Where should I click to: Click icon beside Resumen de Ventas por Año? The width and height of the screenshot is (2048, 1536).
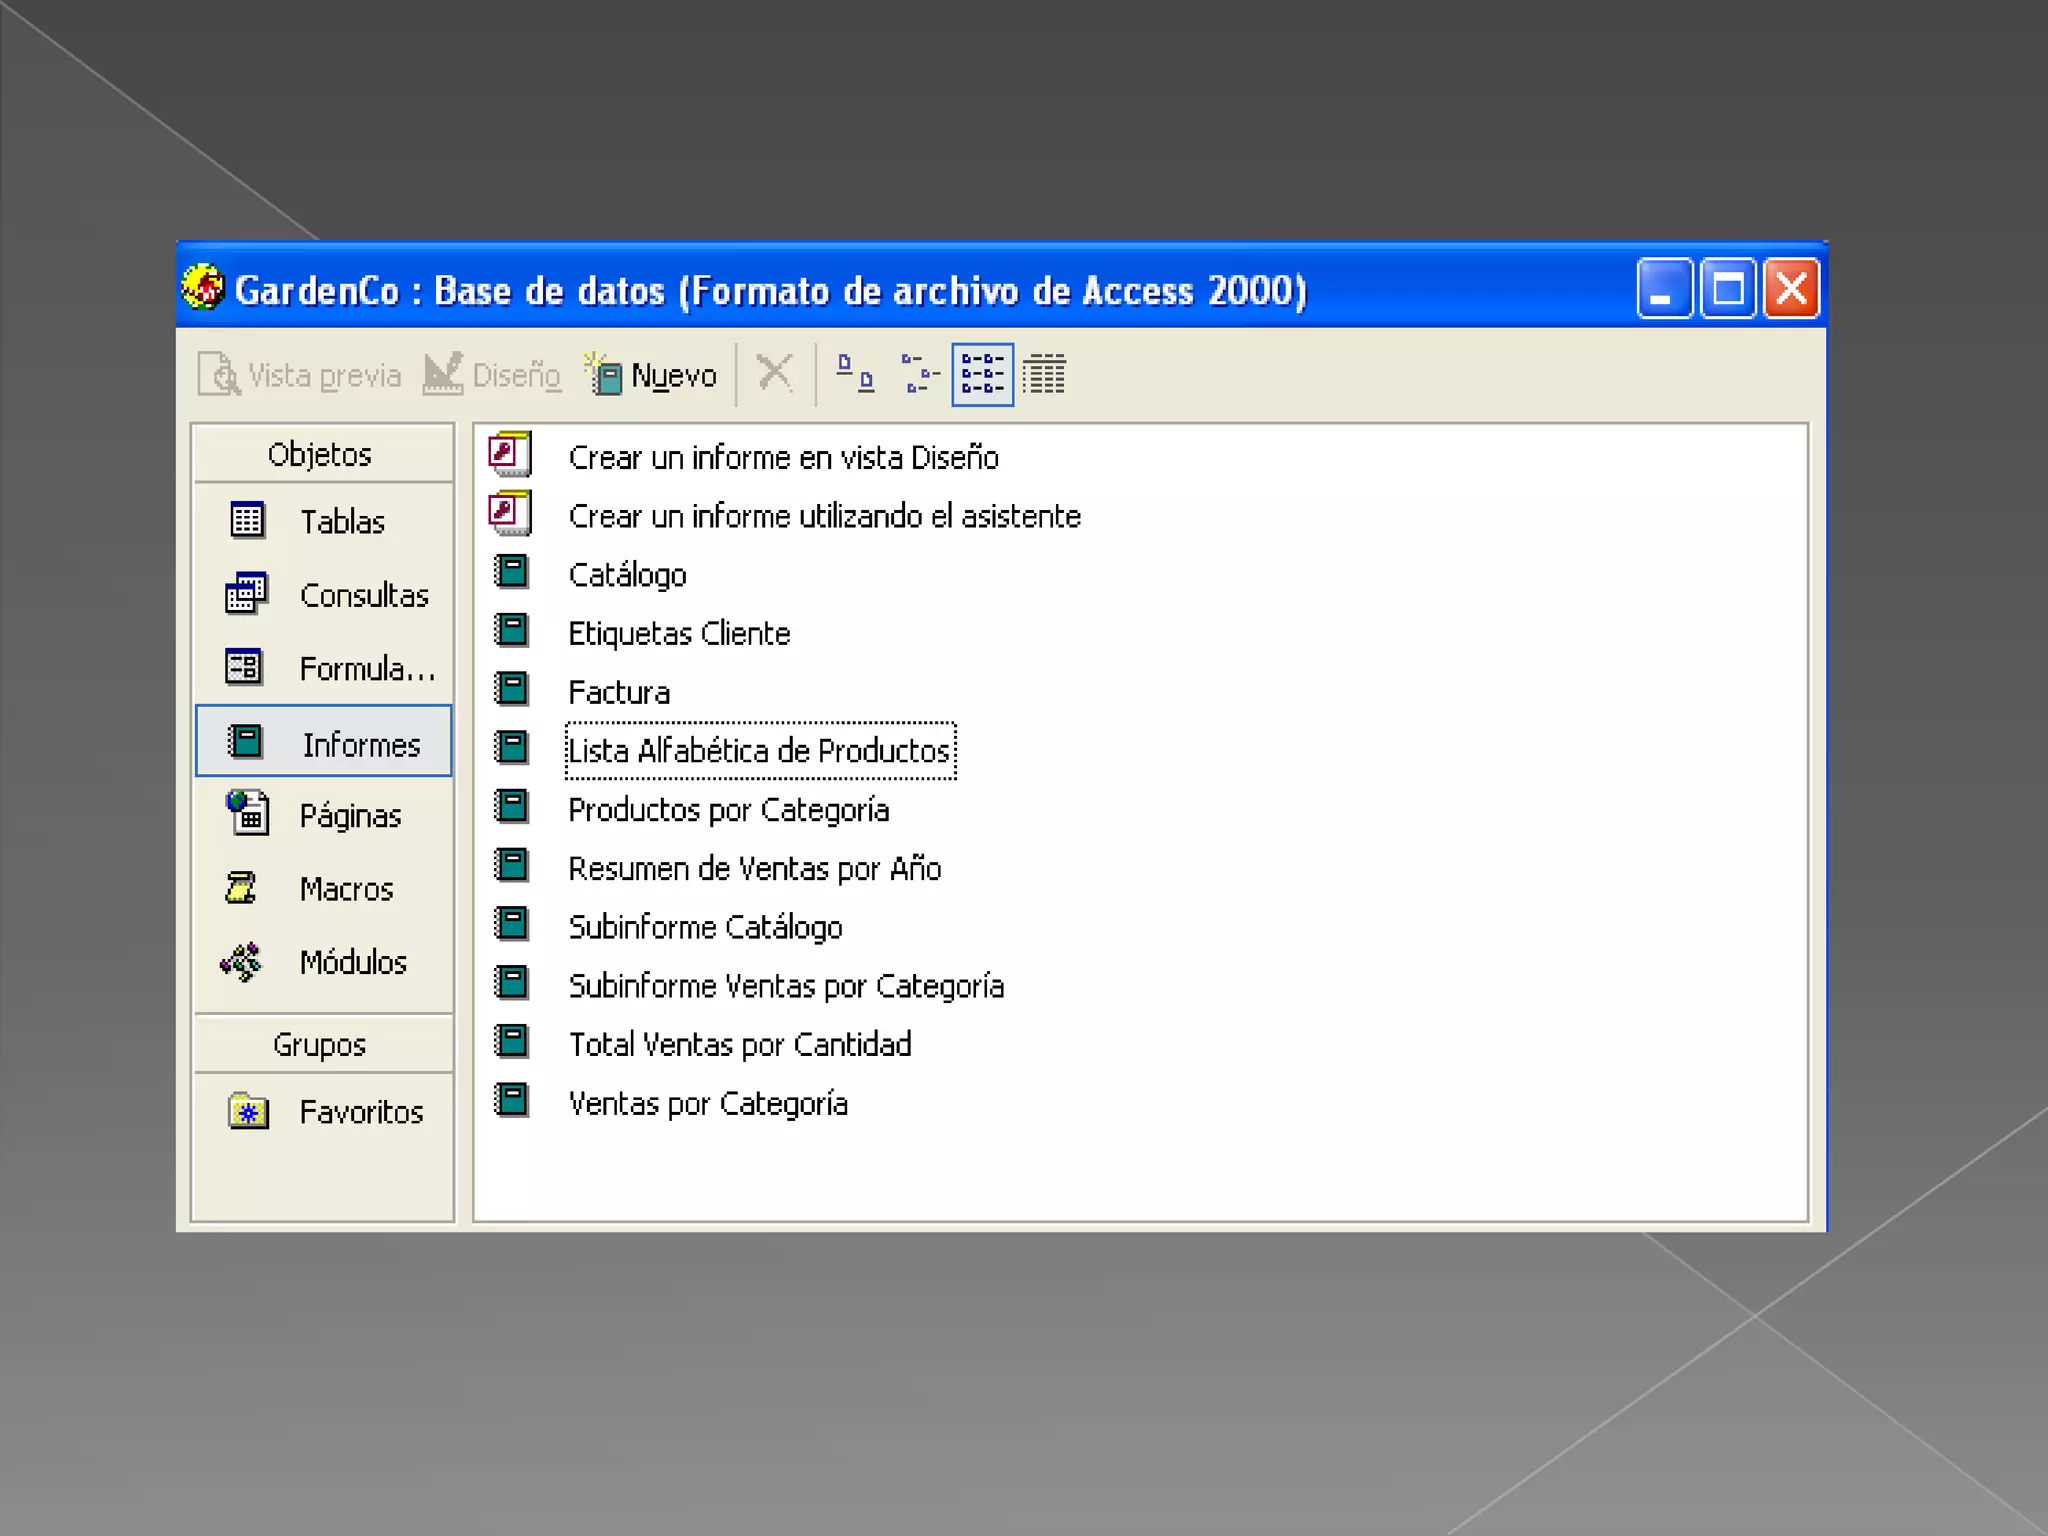[512, 865]
